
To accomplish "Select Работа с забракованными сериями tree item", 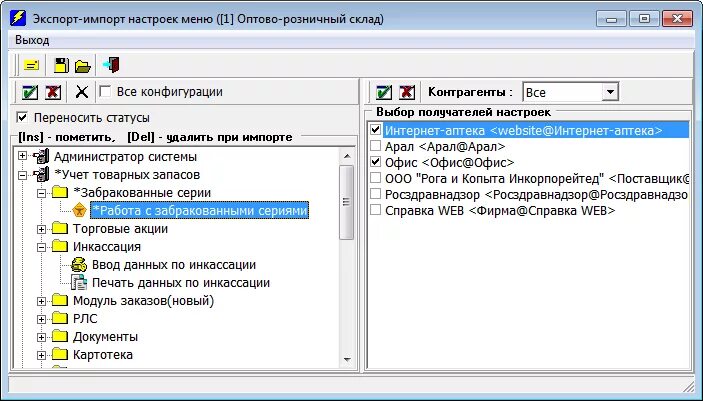I will pyautogui.click(x=200, y=210).
